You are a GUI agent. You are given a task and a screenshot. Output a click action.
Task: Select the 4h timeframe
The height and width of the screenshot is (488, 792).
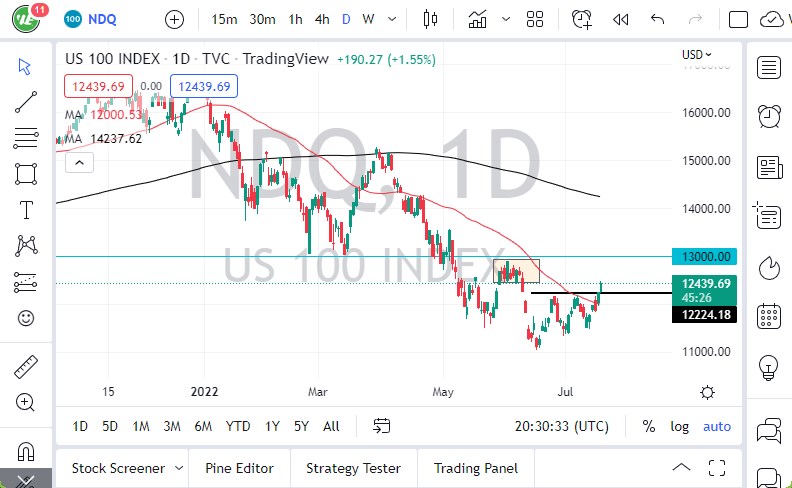pos(321,19)
